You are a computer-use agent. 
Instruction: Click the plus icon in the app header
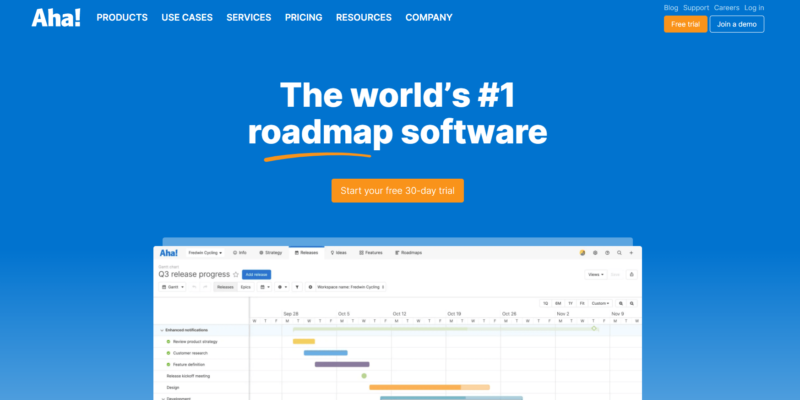click(631, 253)
